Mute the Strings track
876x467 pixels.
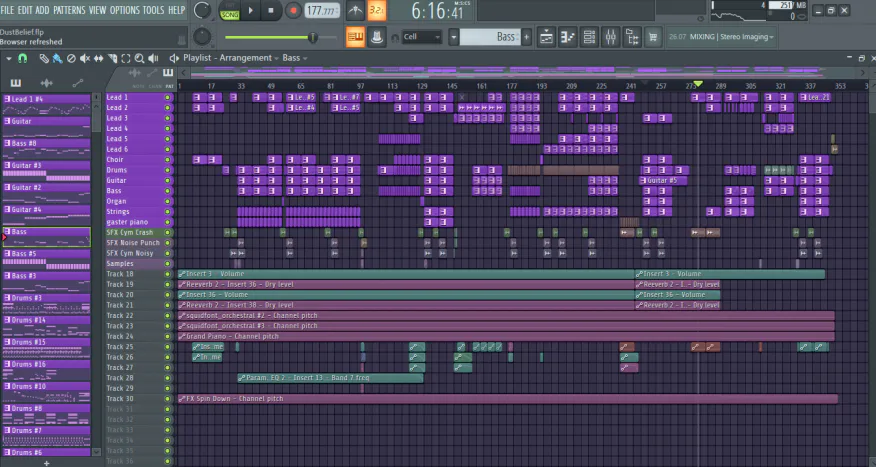pyautogui.click(x=167, y=212)
